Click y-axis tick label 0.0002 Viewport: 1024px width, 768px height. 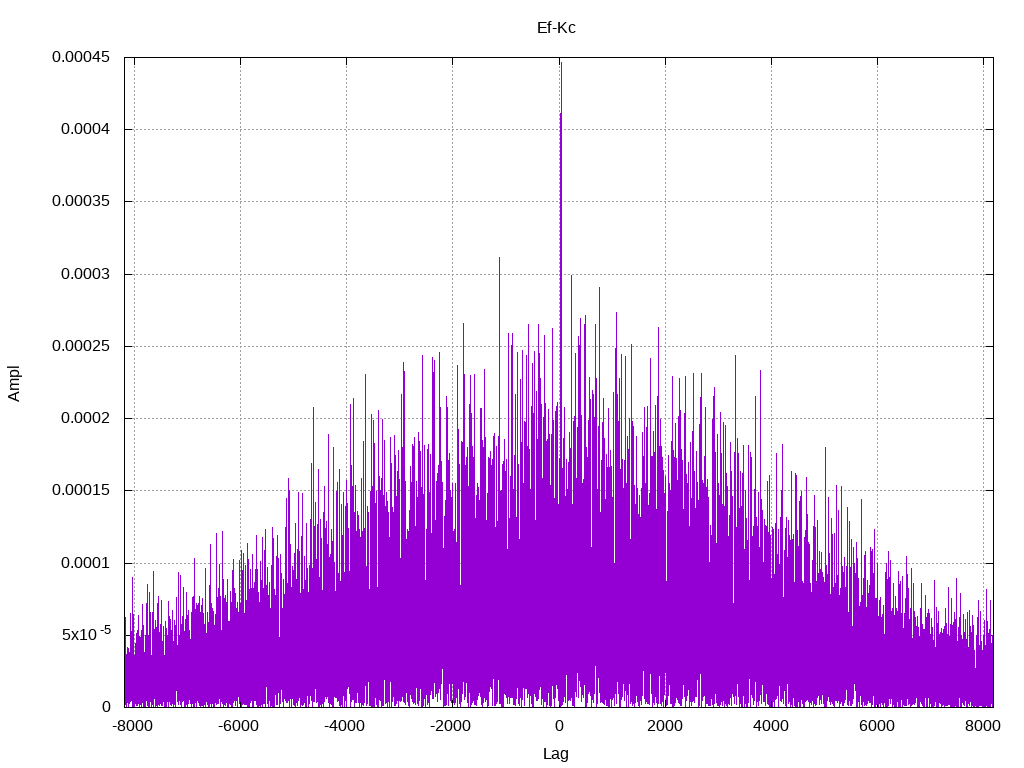(x=86, y=418)
